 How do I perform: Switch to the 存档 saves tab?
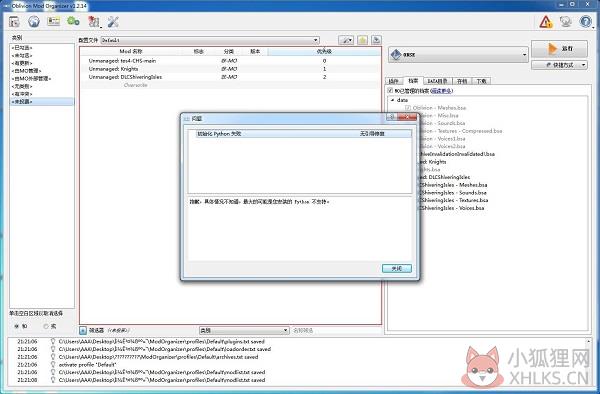point(462,81)
